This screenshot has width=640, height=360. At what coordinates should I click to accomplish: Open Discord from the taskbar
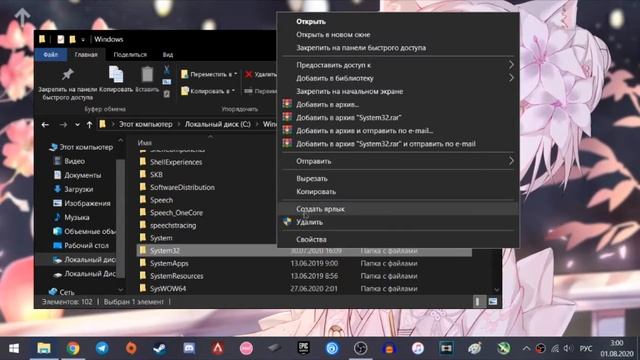point(189,348)
